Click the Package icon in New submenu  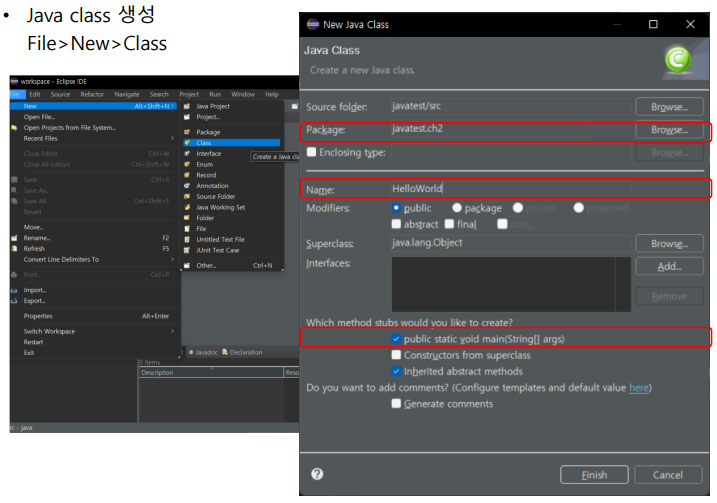coord(187,132)
